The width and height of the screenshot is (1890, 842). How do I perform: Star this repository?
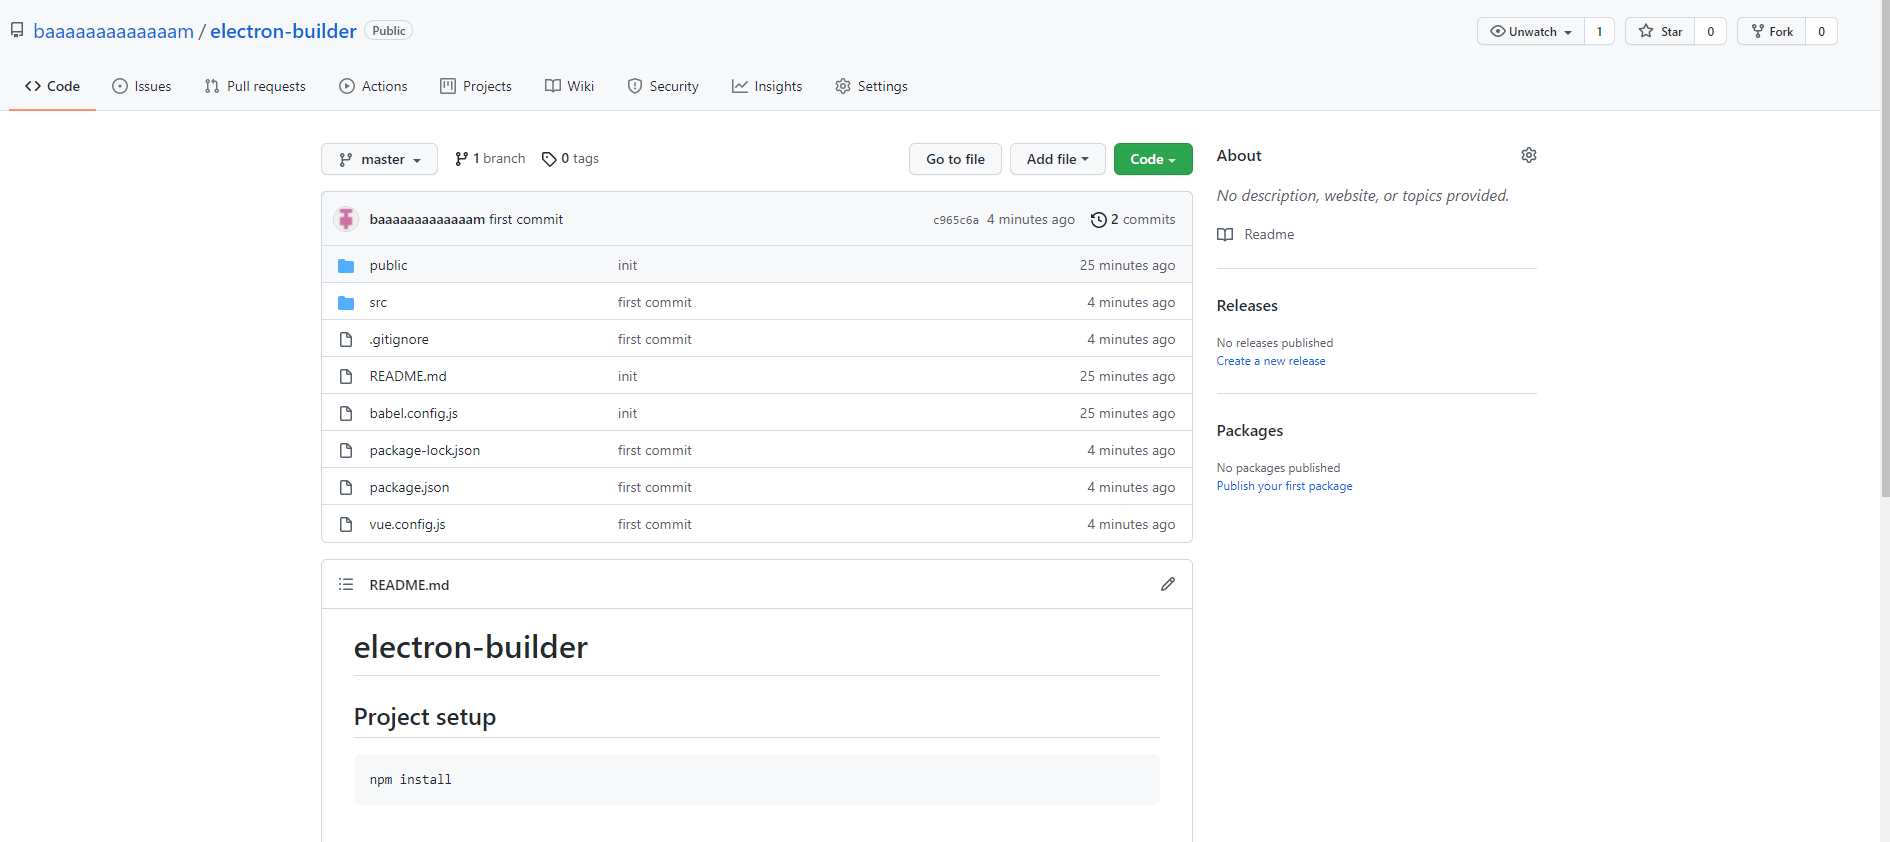click(1661, 31)
